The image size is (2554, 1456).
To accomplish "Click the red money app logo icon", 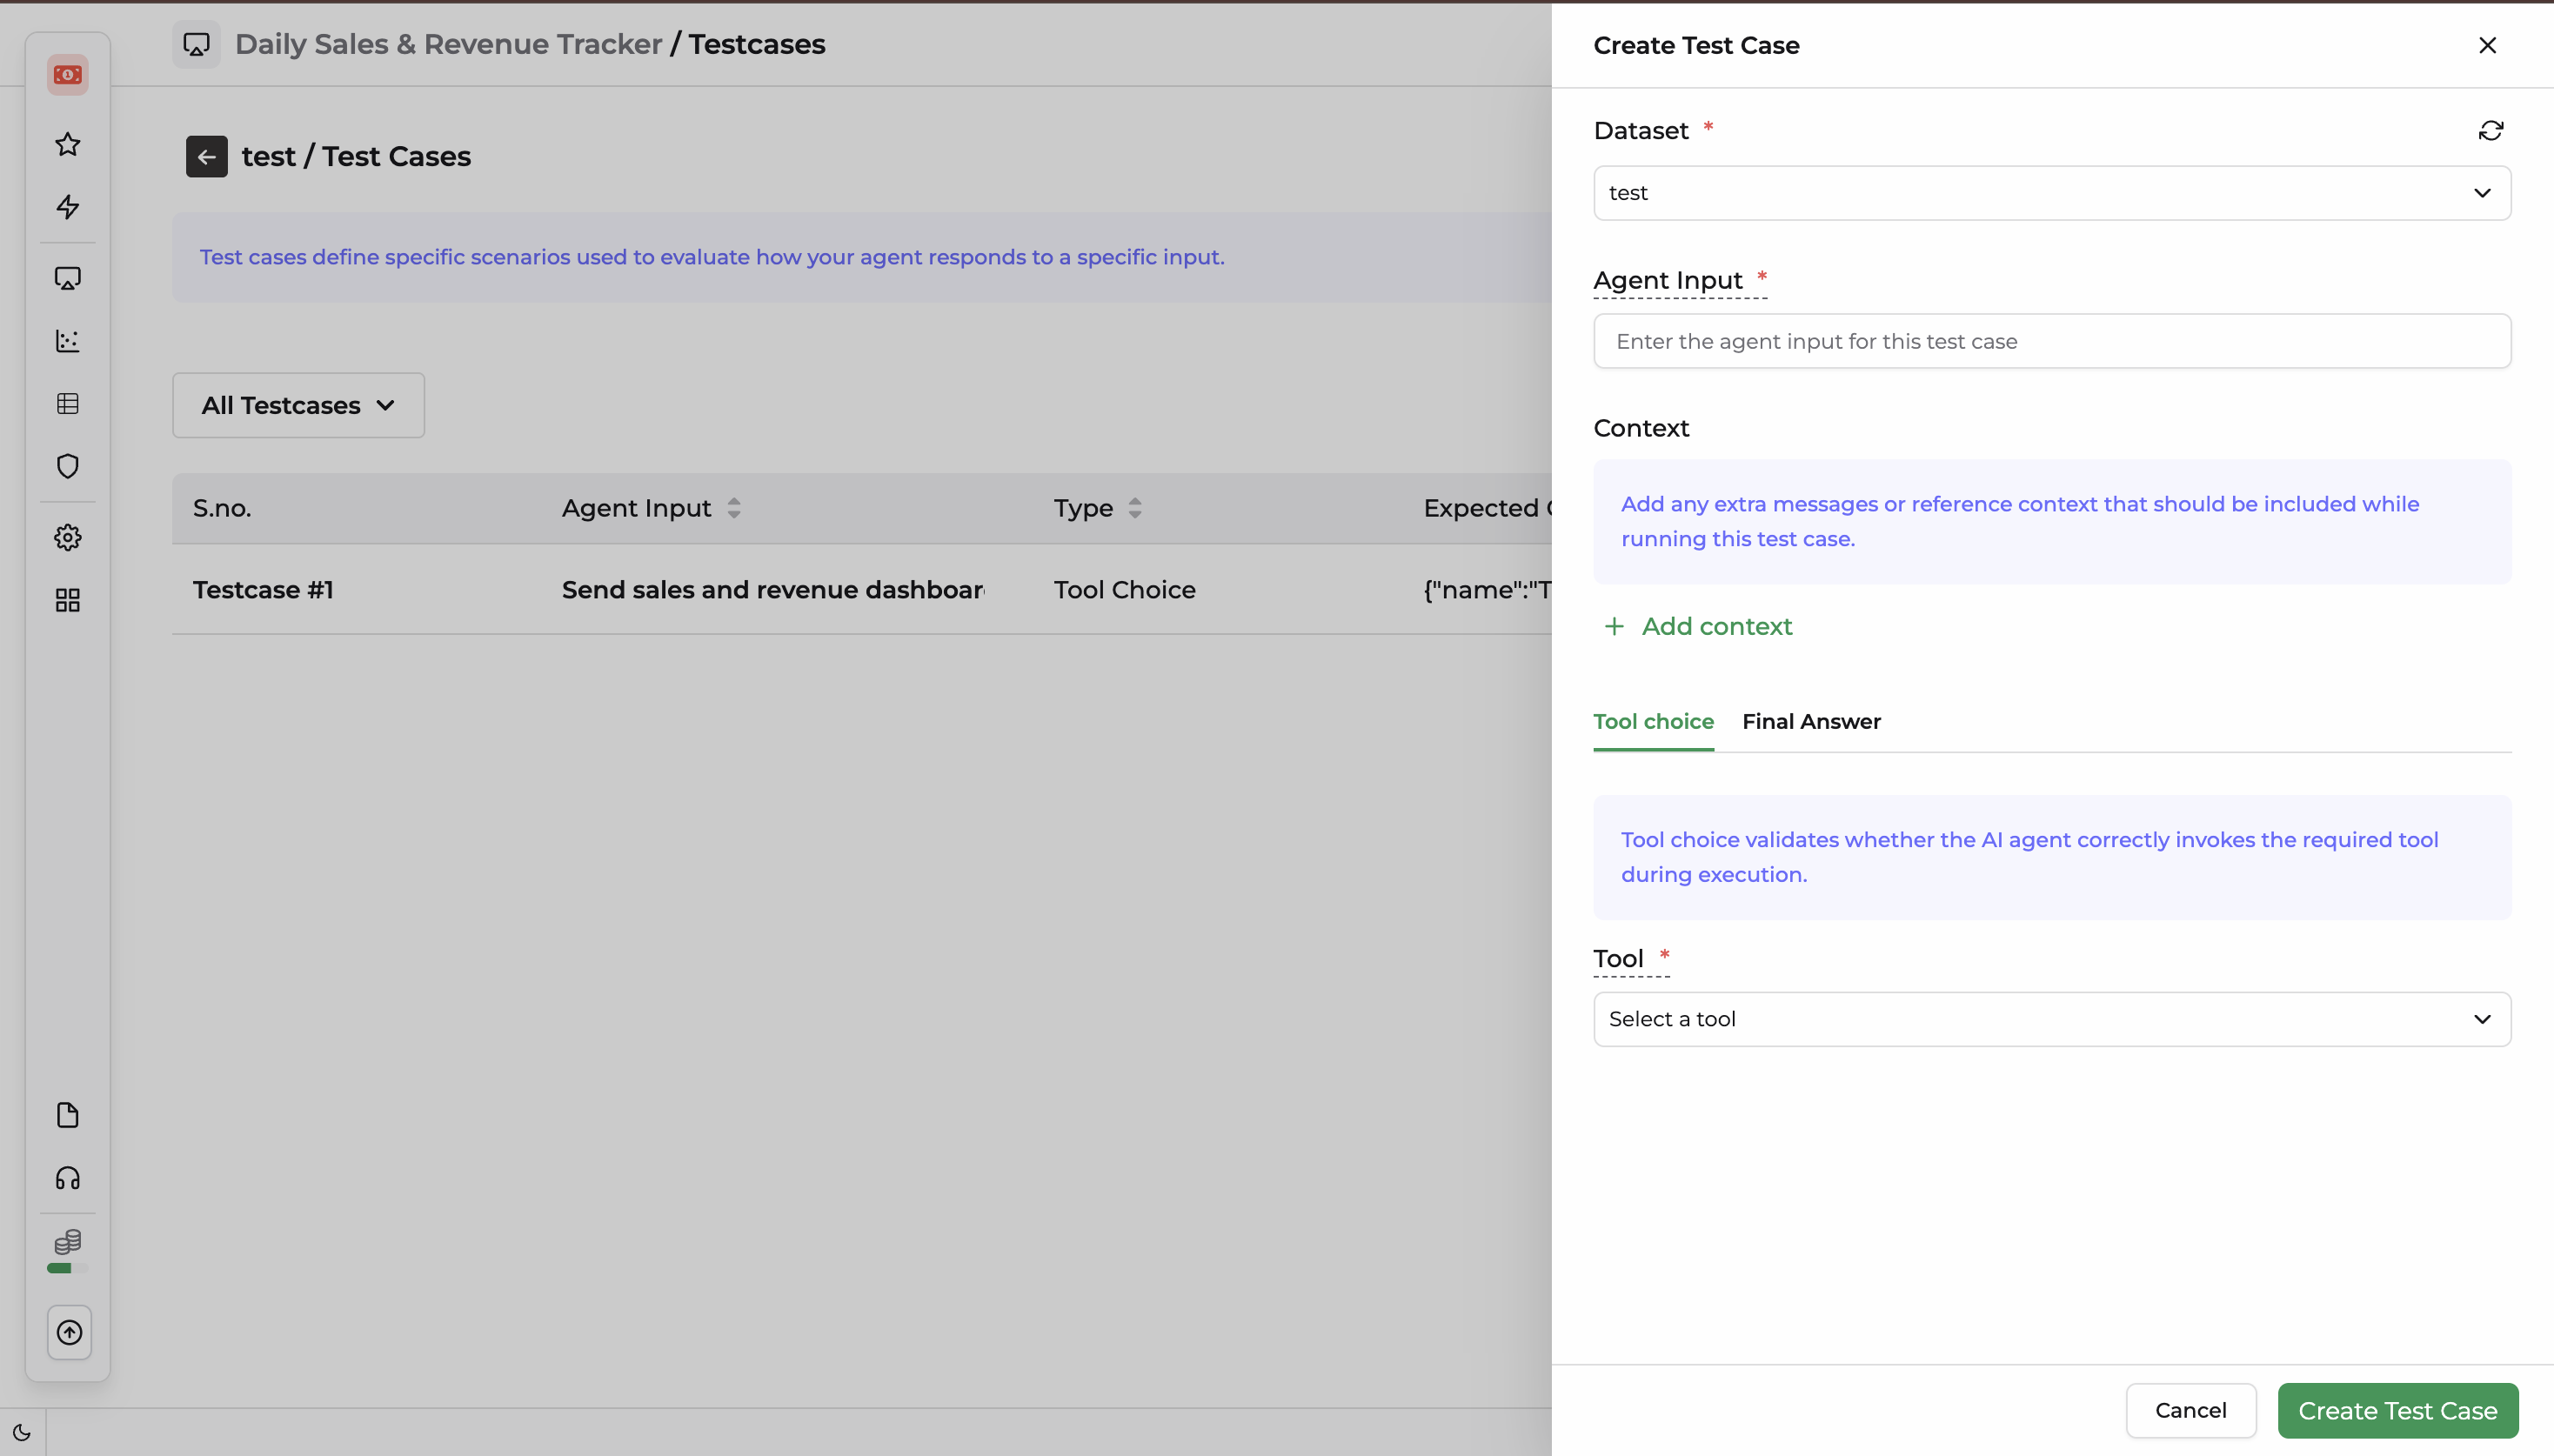I will tap(68, 75).
